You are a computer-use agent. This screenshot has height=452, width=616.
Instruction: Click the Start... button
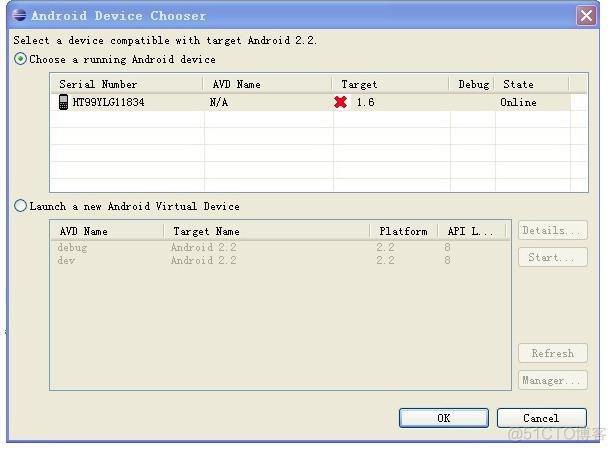(x=553, y=257)
